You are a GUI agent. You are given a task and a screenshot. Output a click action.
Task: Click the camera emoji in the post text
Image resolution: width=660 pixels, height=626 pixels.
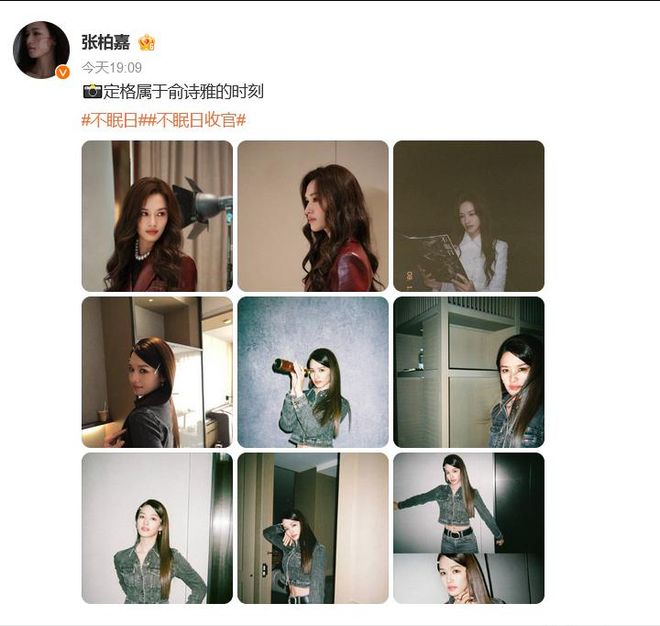point(93,91)
